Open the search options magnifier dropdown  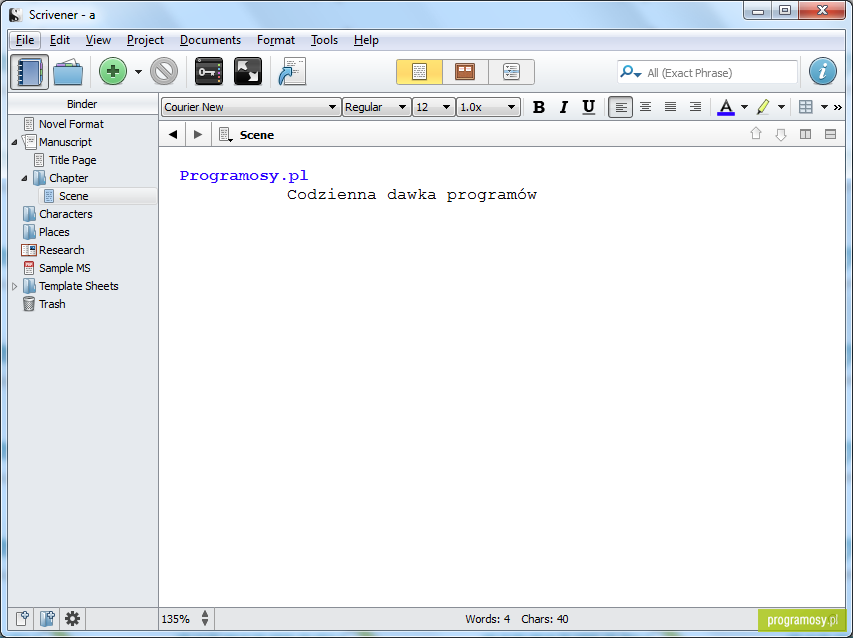pyautogui.click(x=631, y=72)
